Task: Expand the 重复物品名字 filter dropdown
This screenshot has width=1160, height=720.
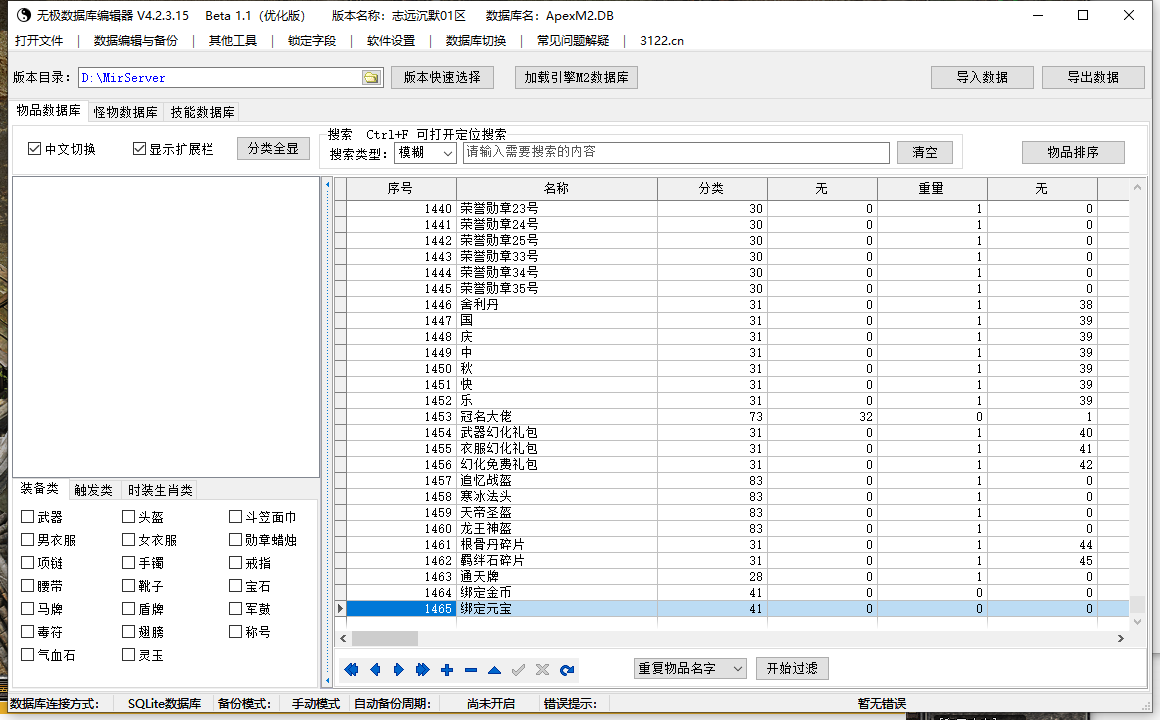Action: 689,669
